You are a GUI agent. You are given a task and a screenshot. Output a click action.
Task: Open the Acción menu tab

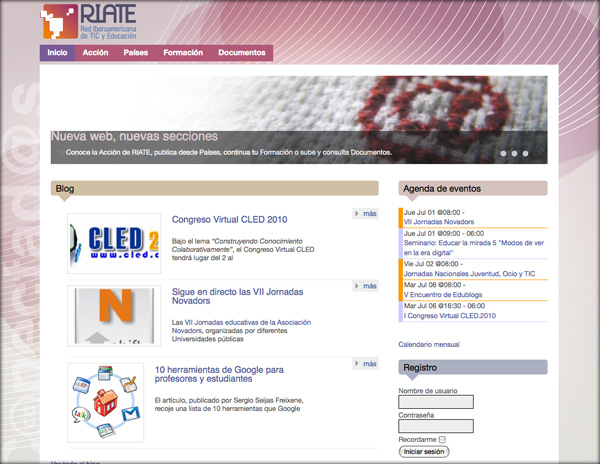(95, 53)
